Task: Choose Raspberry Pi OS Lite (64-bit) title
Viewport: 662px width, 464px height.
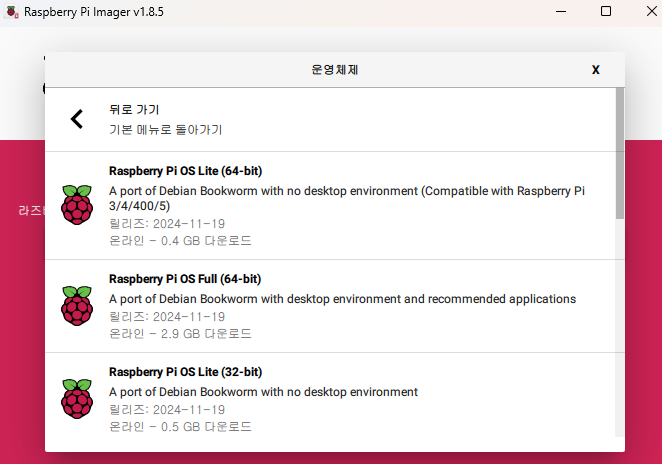Action: coord(185,171)
